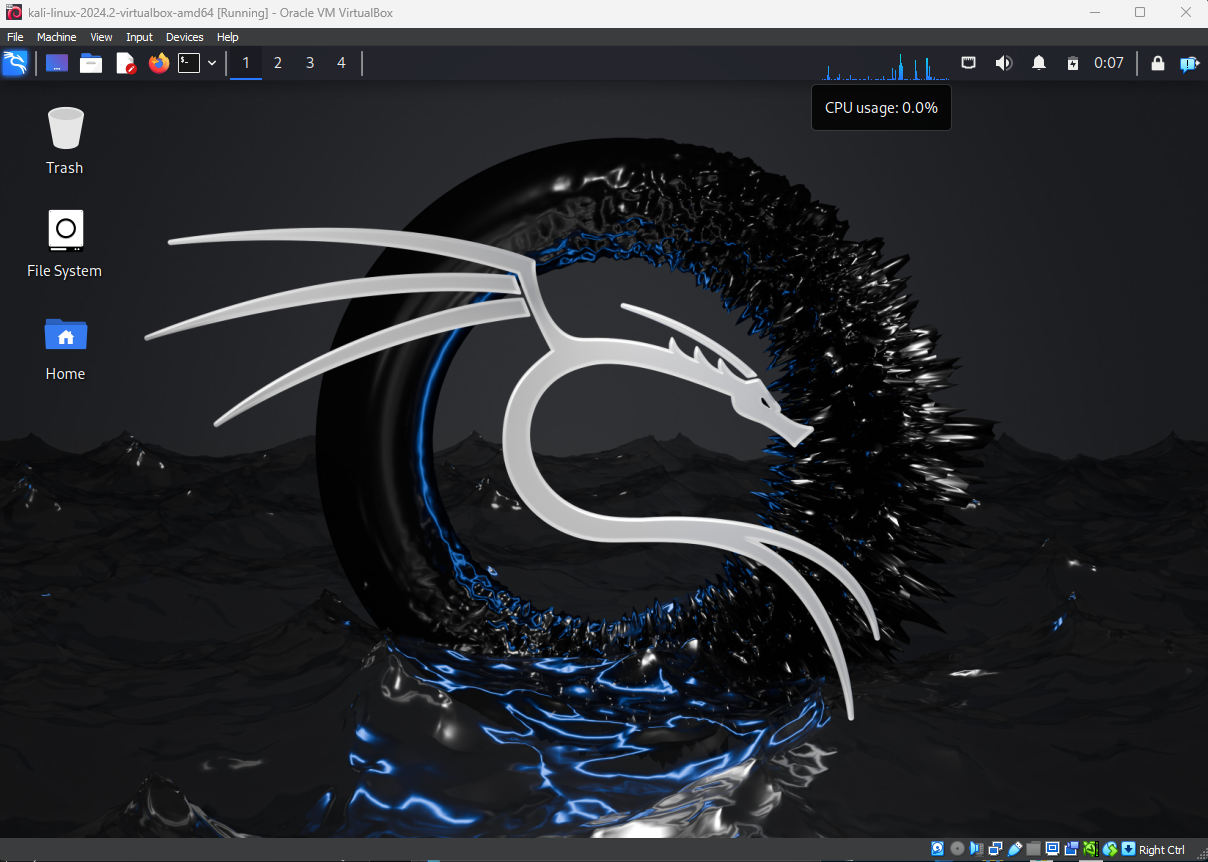Open the VirtualBox File menu

tap(15, 37)
